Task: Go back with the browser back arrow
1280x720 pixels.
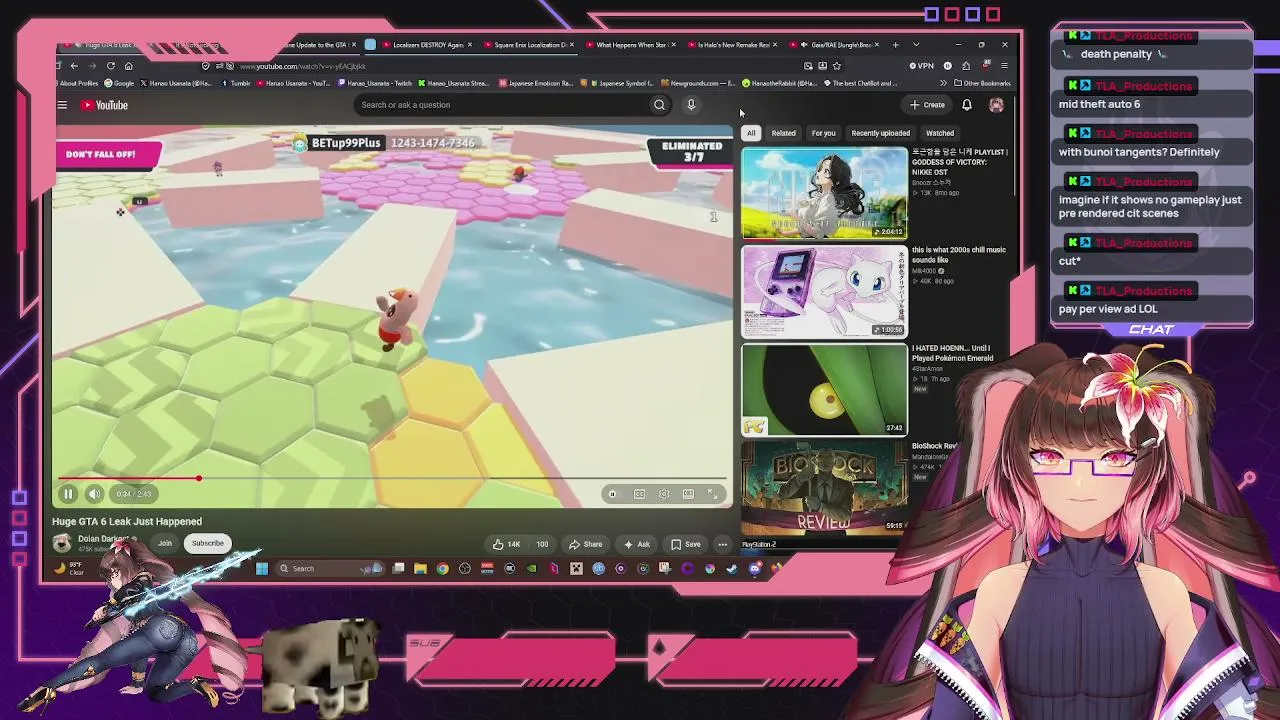Action: [x=74, y=66]
